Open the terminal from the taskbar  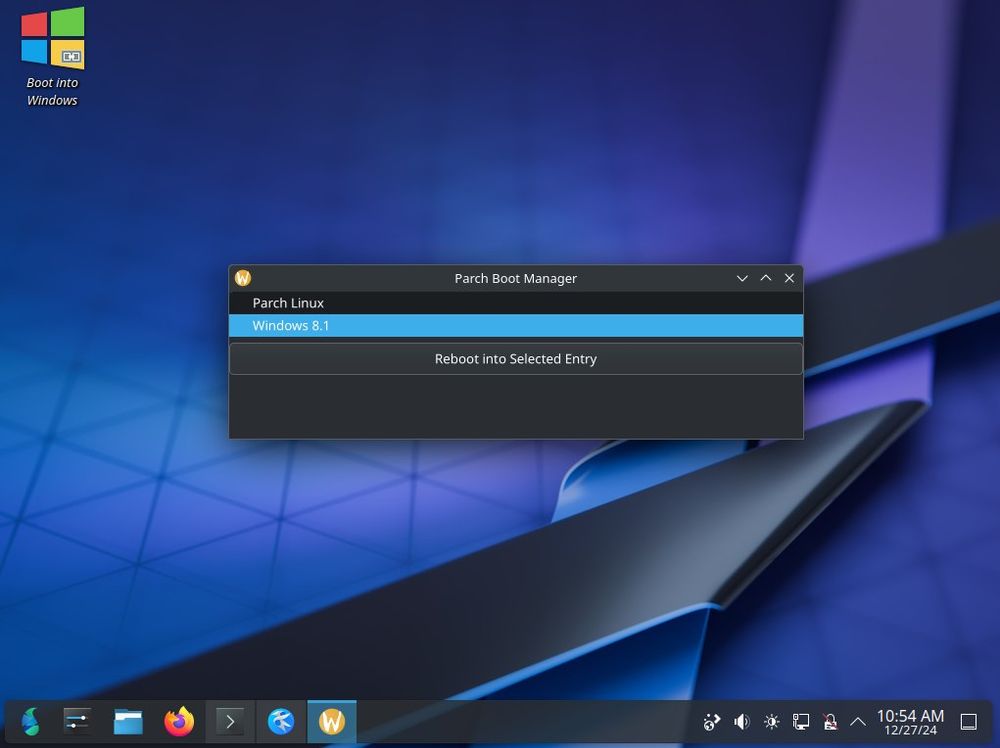[x=230, y=722]
